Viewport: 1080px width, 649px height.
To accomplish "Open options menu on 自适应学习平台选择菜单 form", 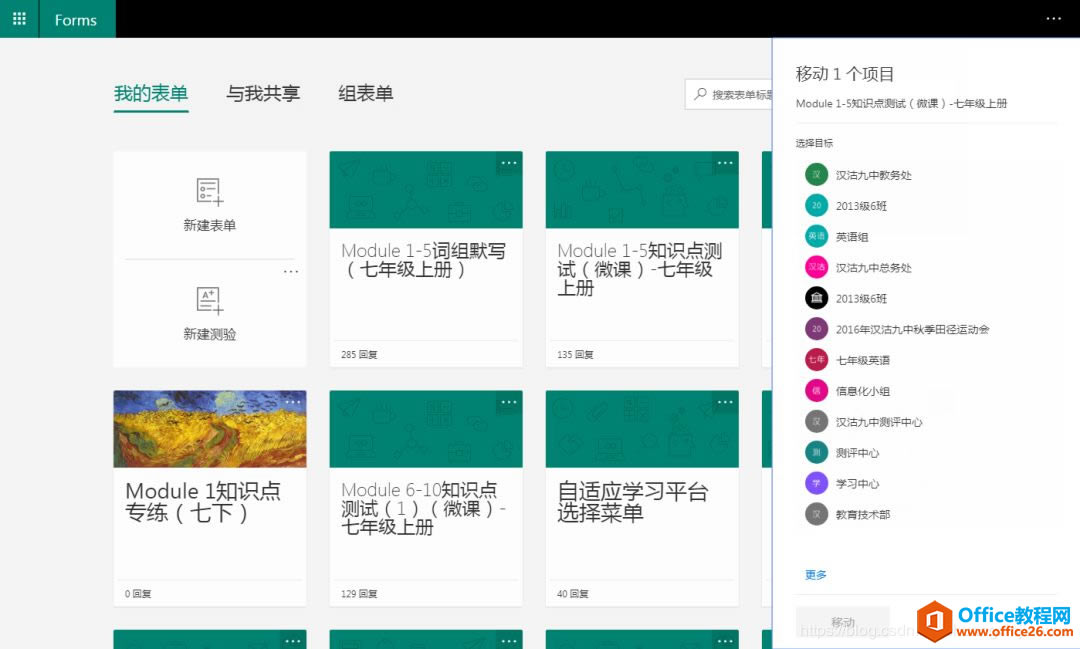I will [x=725, y=401].
